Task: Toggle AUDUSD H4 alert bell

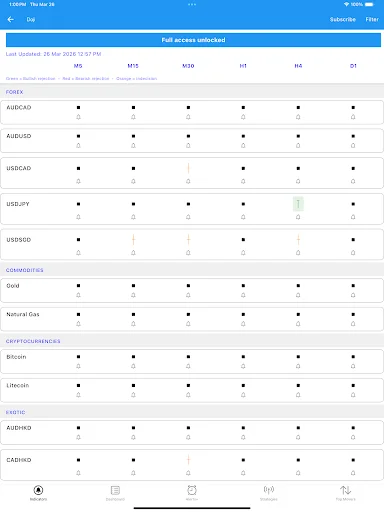Action: pyautogui.click(x=298, y=146)
